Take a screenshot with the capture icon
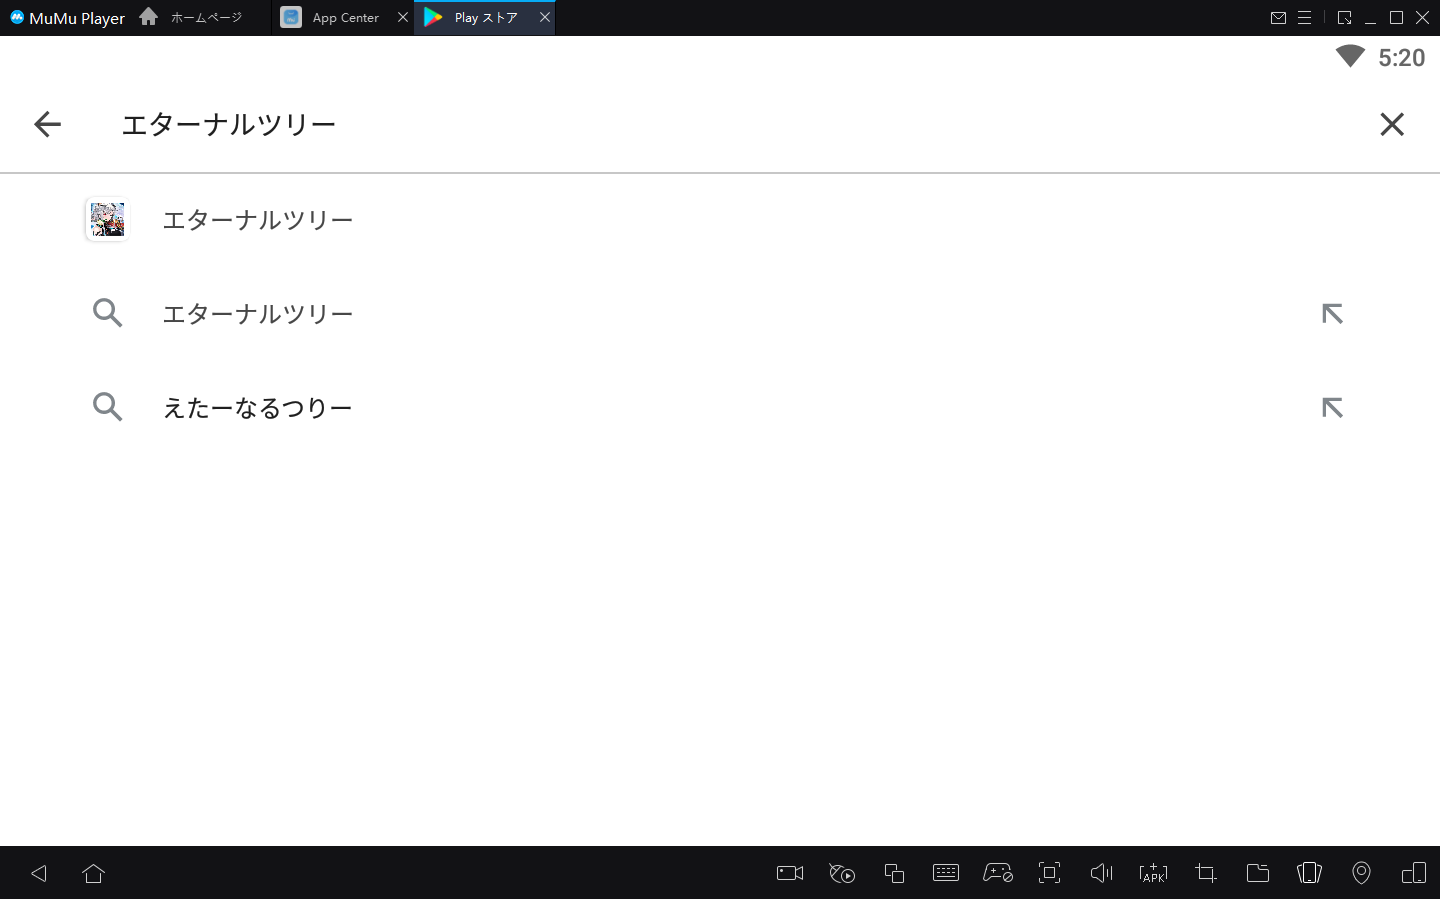 coord(1049,873)
